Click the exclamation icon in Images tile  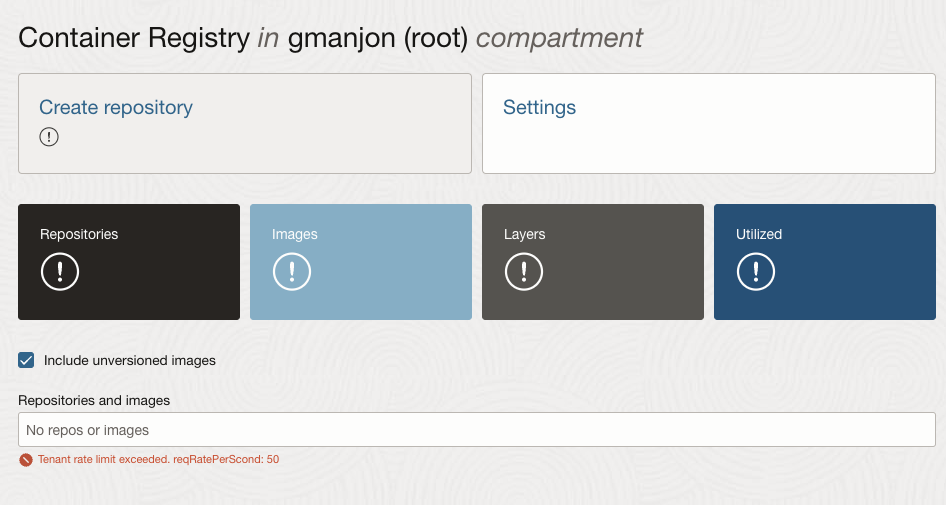click(292, 272)
